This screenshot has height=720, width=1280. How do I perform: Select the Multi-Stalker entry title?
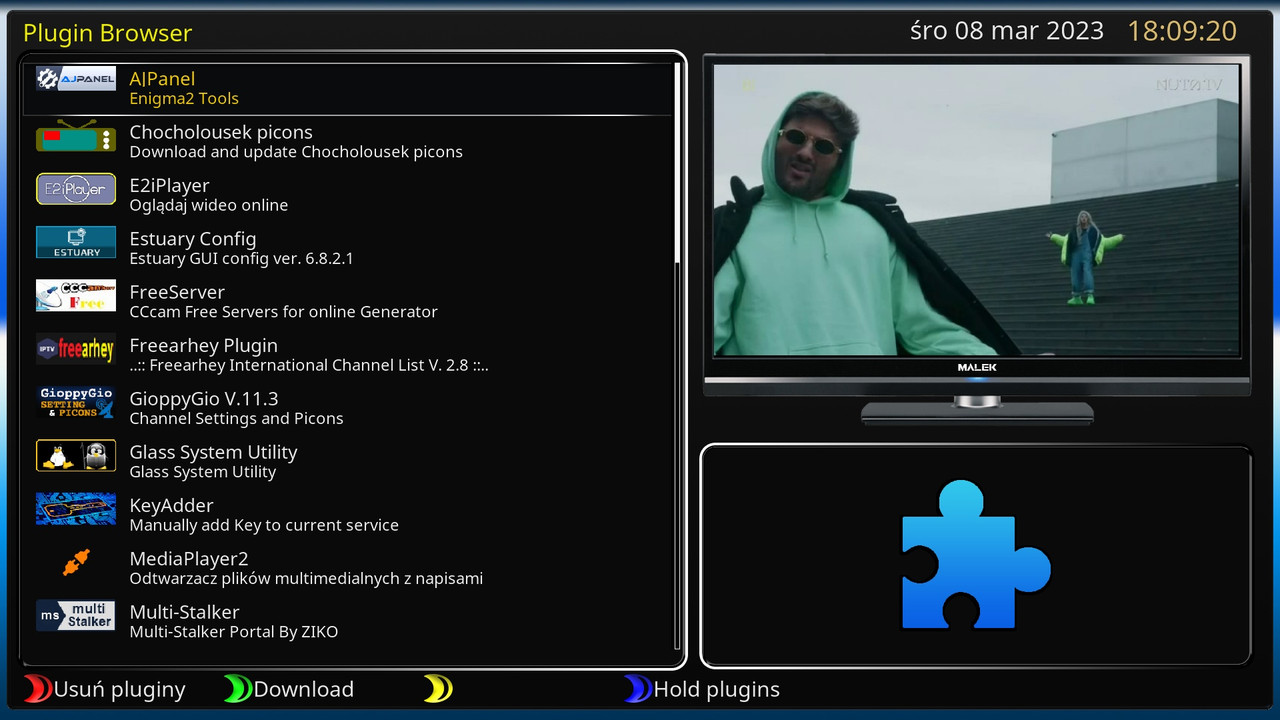coord(184,612)
